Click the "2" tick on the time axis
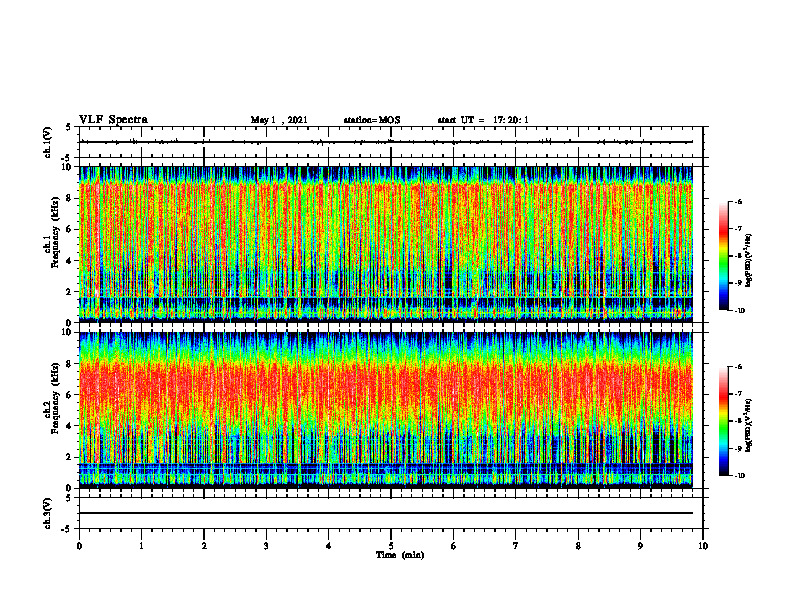This screenshot has height=612, width=792. click(204, 546)
